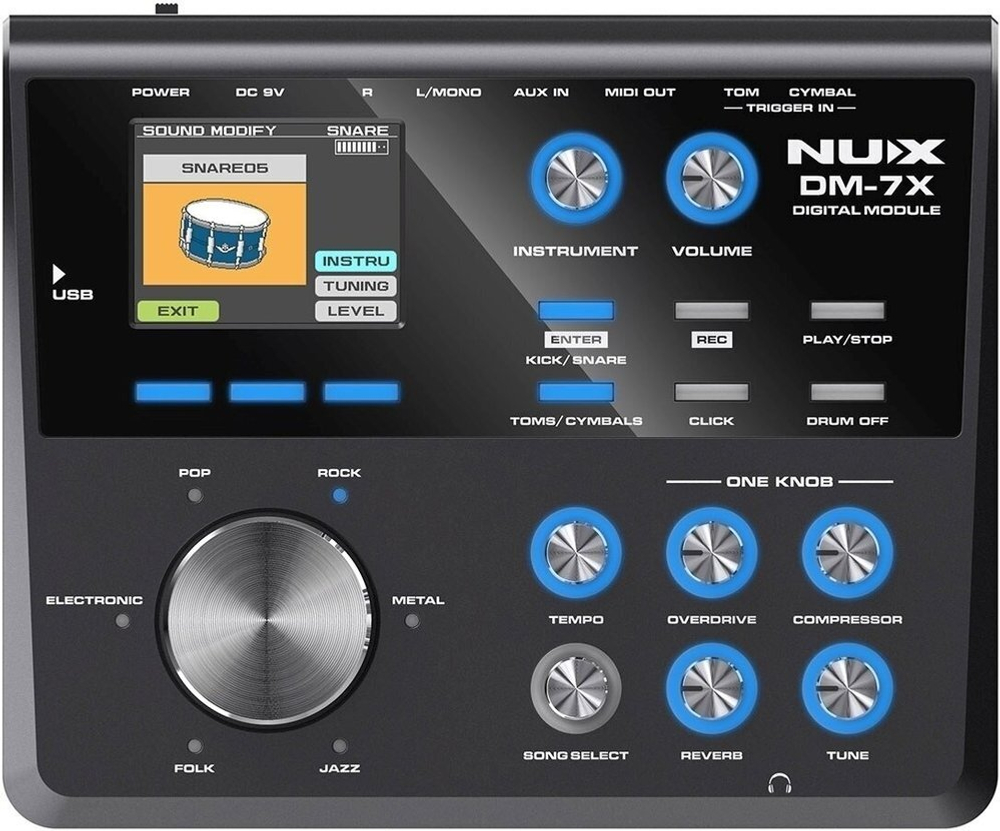
Task: Click the TUNE knob
Action: click(x=848, y=688)
